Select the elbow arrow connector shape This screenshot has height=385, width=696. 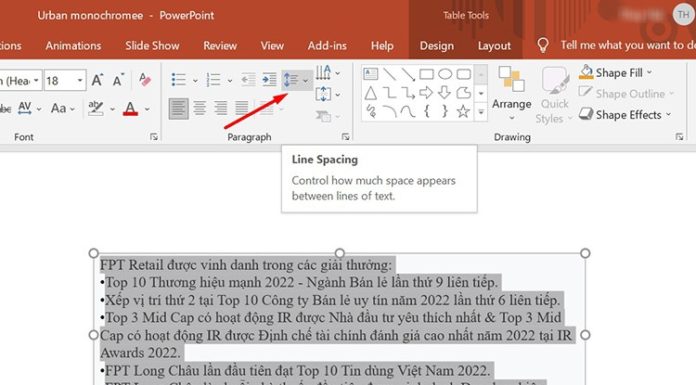click(x=408, y=93)
